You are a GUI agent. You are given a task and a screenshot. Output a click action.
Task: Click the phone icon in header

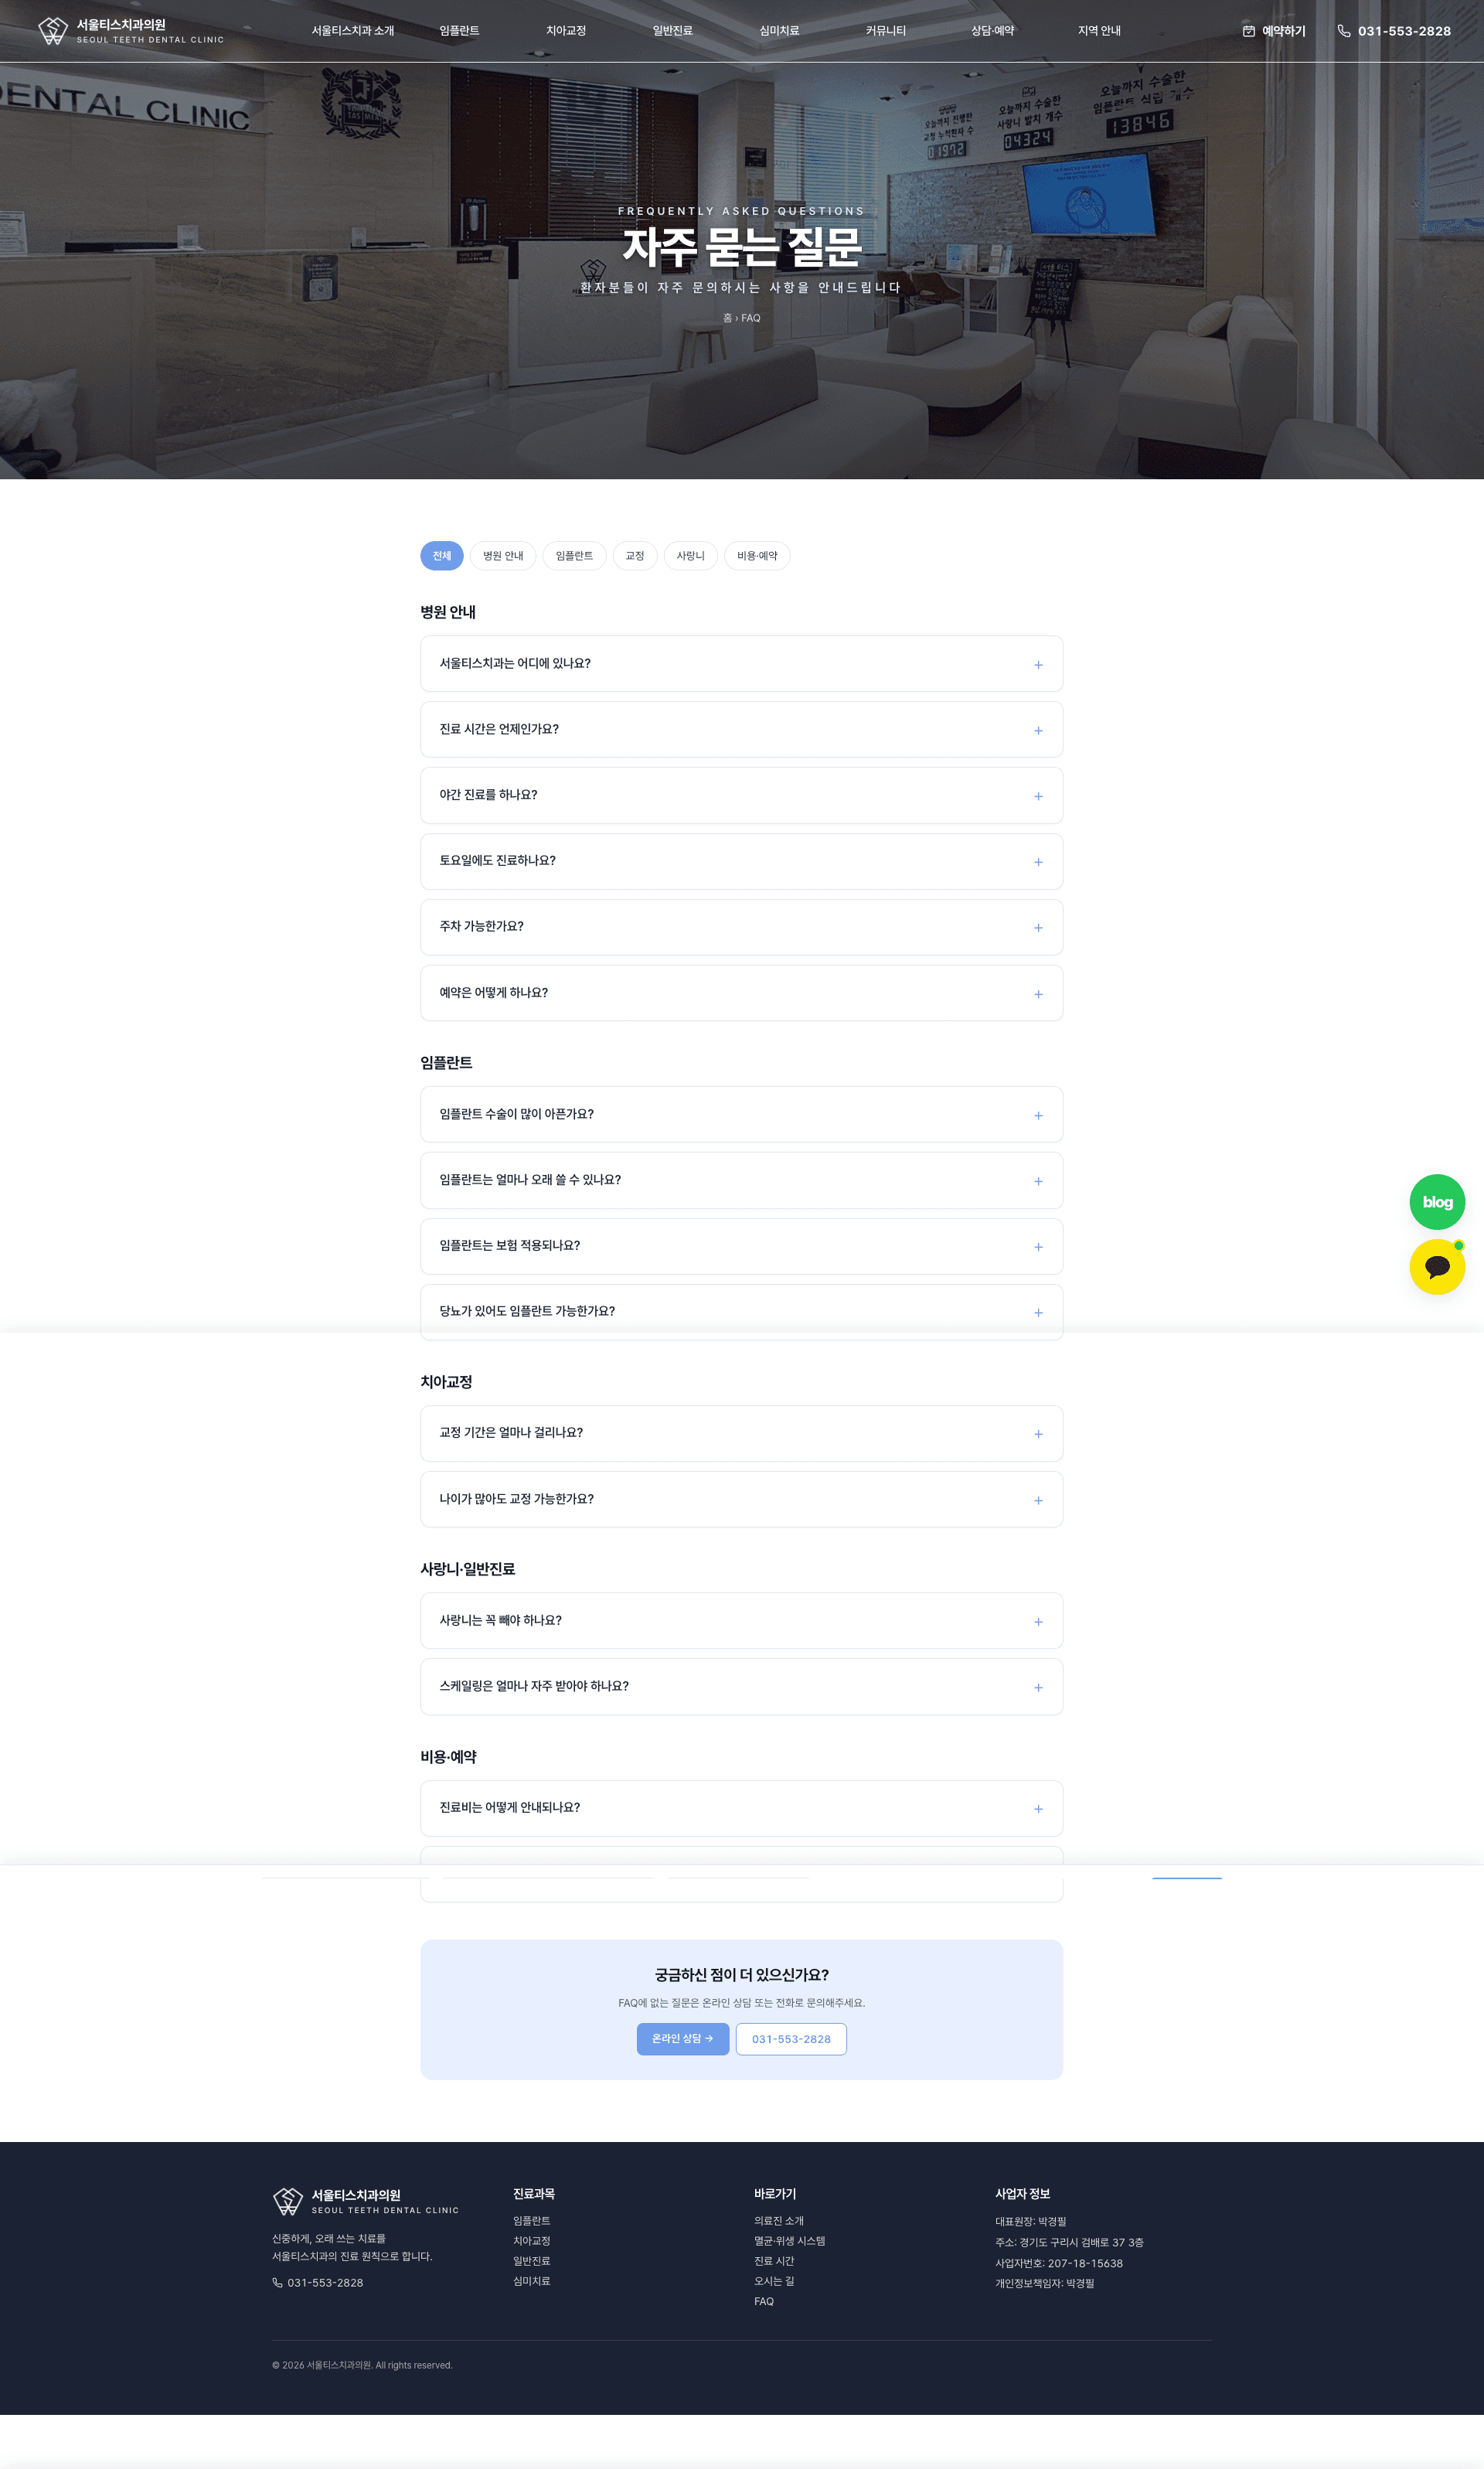pyautogui.click(x=1344, y=31)
